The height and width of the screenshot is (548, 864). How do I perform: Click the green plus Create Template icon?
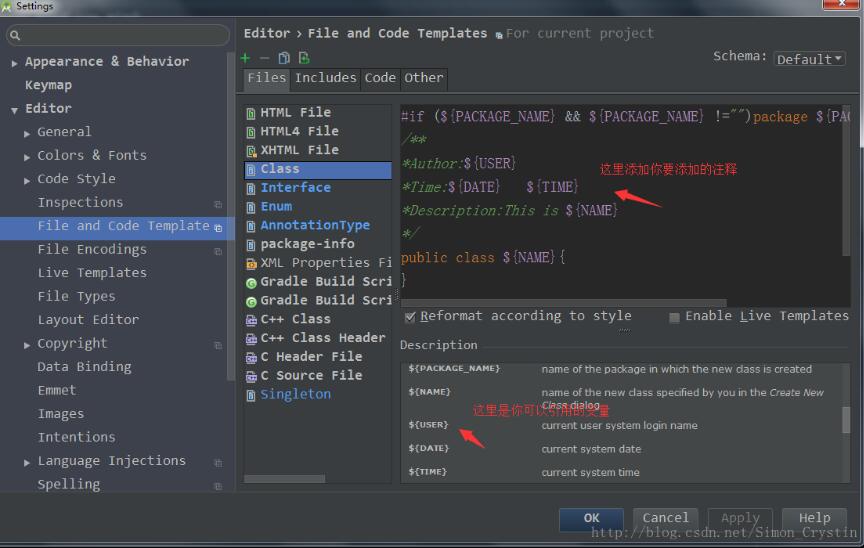pos(246,58)
